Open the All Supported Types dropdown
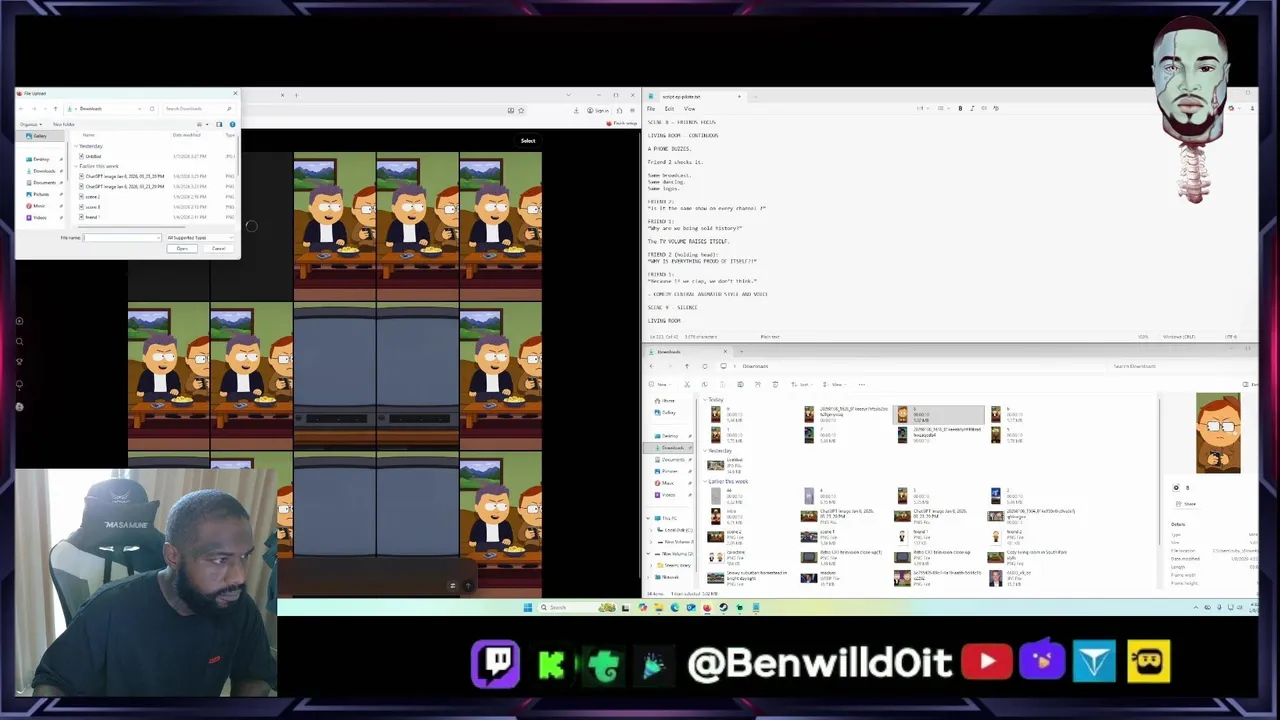Image resolution: width=1280 pixels, height=720 pixels. tap(200, 238)
